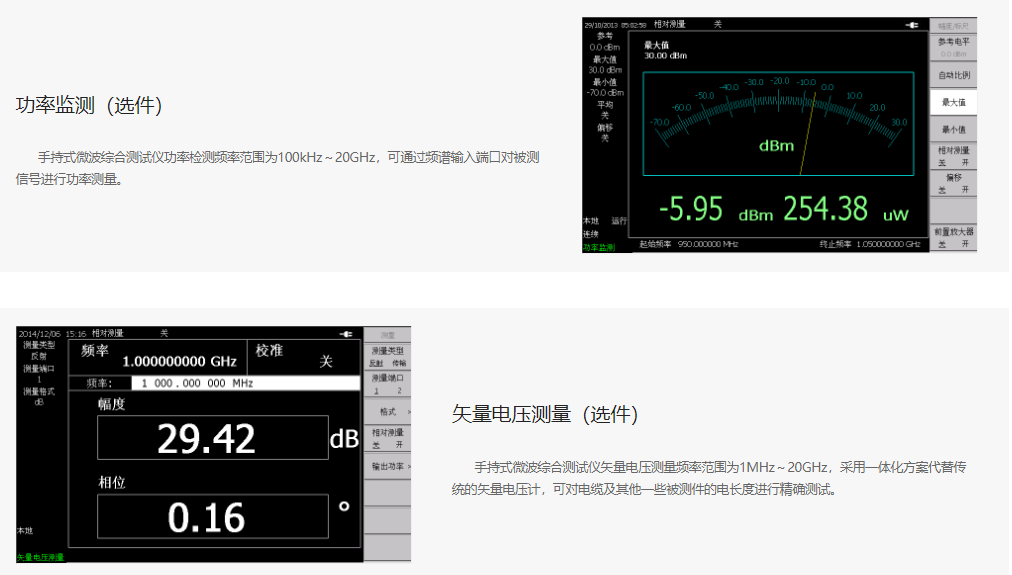Click the green 功率监测 mode label
The width and height of the screenshot is (1012, 575).
pyautogui.click(x=599, y=246)
